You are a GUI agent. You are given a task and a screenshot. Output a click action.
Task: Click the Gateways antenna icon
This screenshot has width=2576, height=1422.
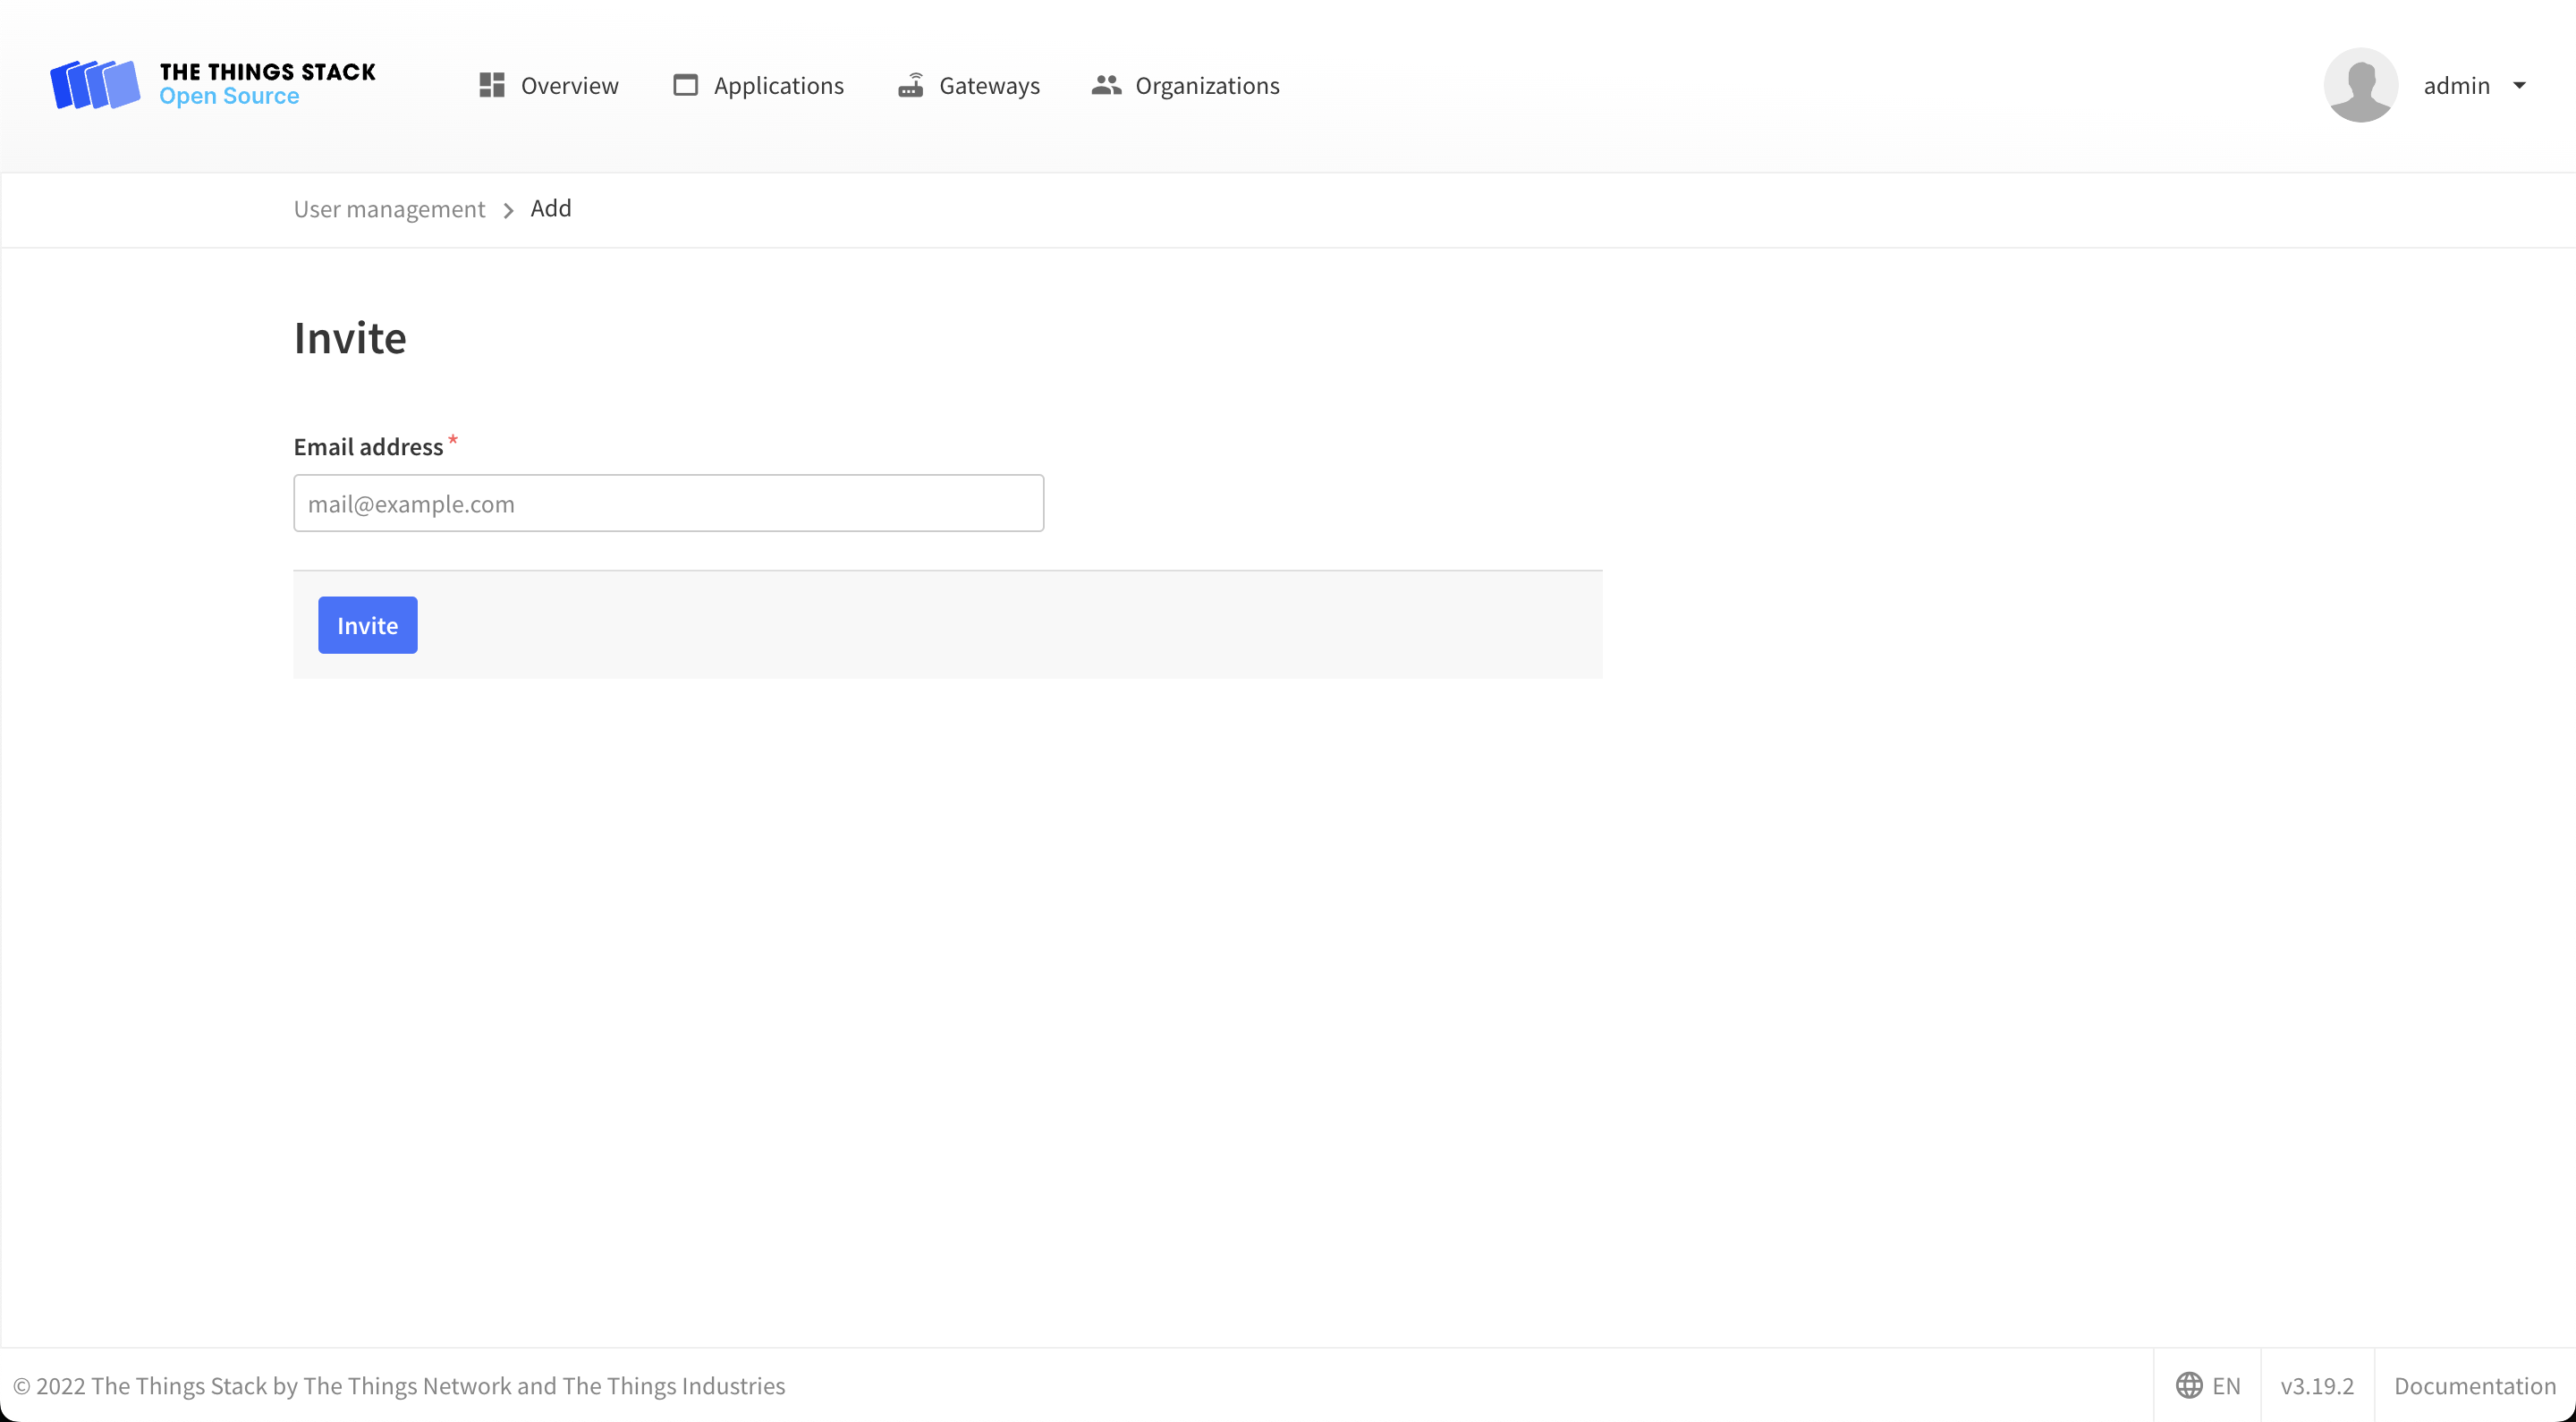tap(911, 85)
